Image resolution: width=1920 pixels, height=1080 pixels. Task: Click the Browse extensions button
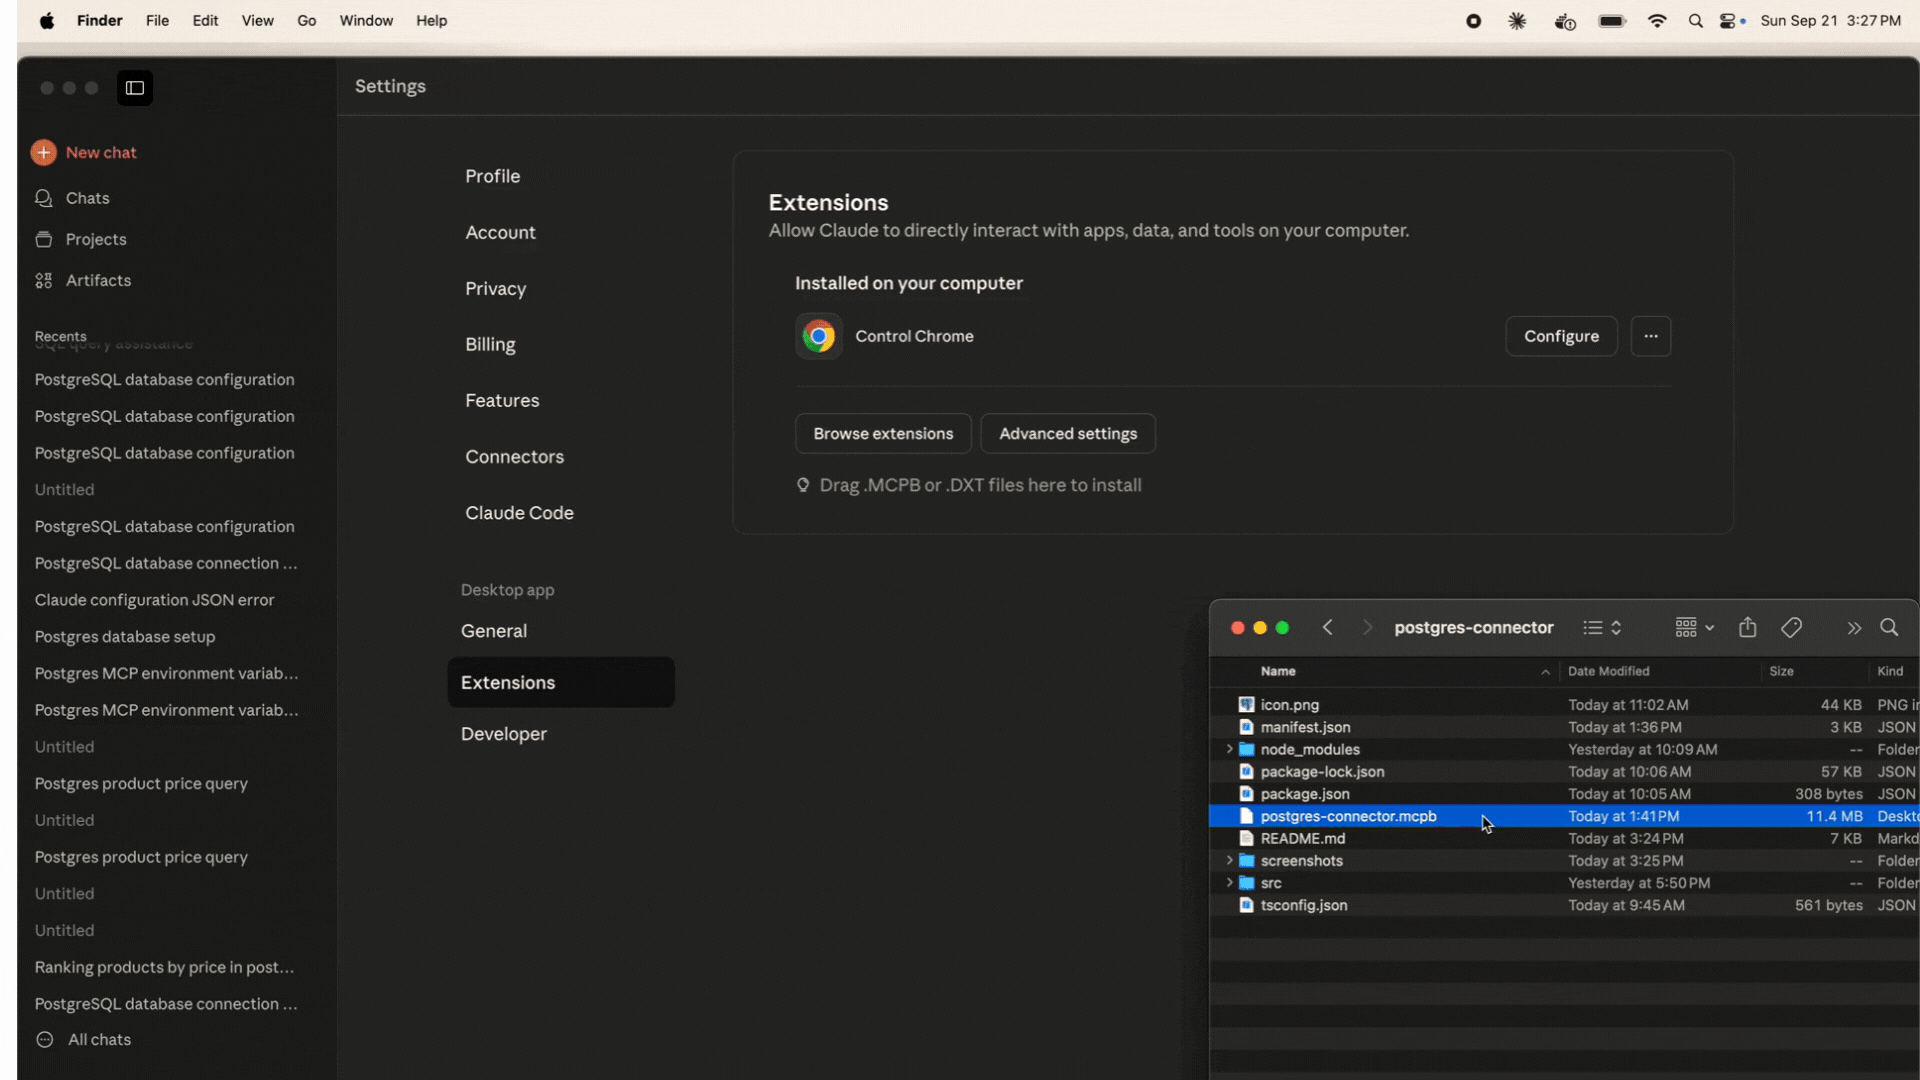coord(882,433)
